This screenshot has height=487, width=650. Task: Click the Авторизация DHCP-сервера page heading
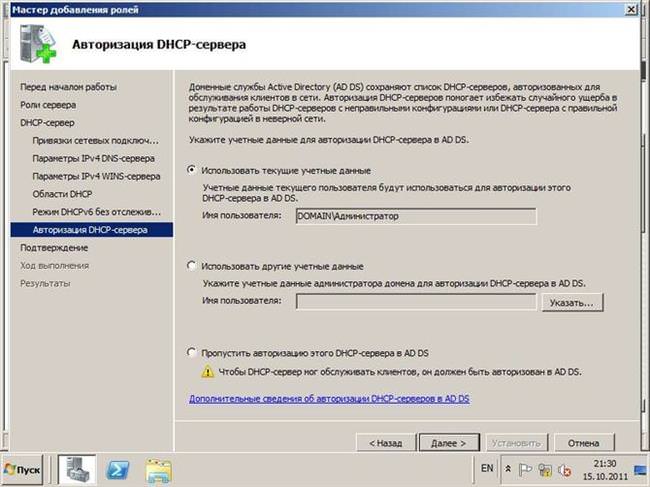[159, 44]
